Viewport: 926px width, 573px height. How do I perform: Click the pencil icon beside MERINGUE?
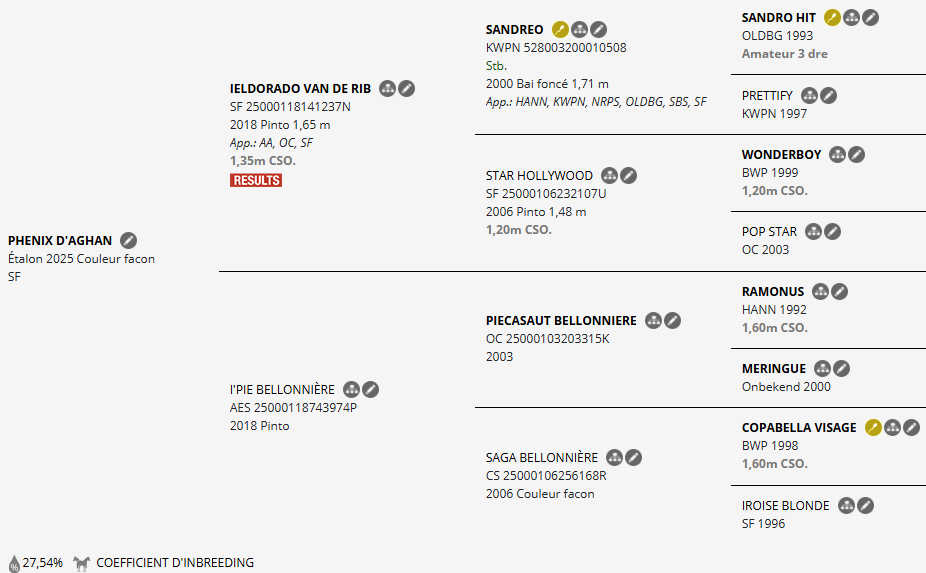point(842,369)
